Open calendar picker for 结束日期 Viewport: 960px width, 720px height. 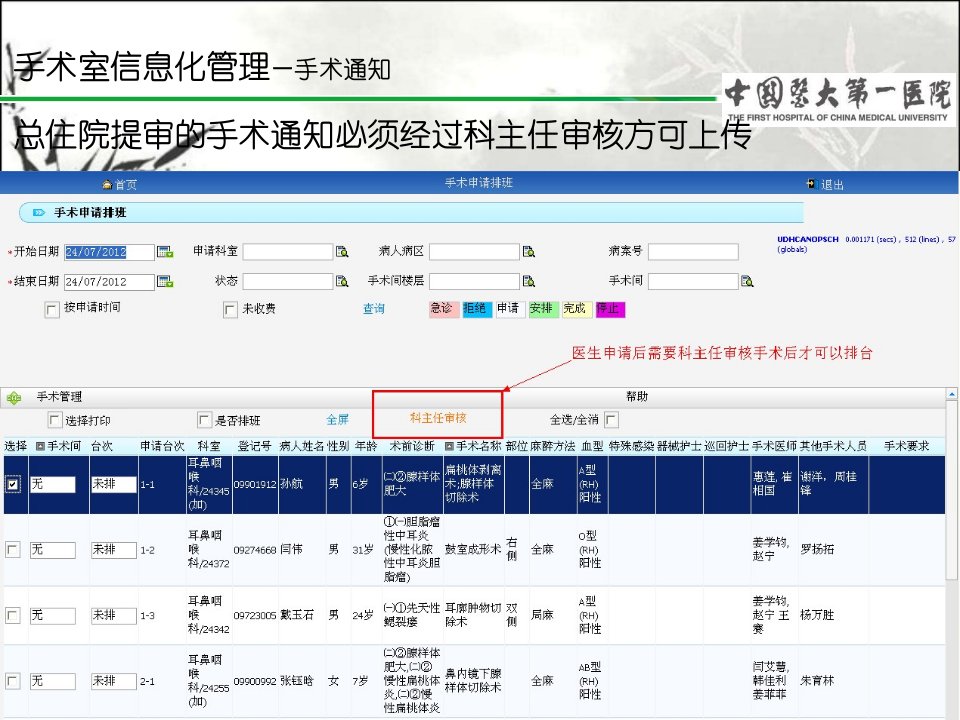coord(165,282)
